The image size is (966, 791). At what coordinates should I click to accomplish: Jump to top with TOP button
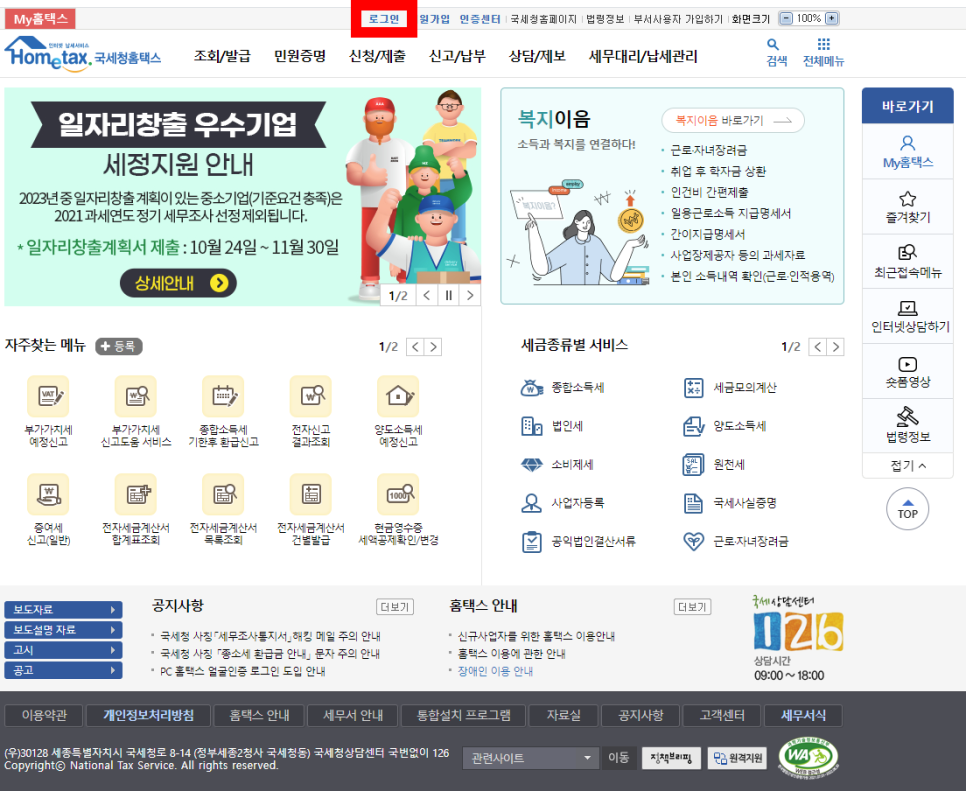pyautogui.click(x=907, y=509)
